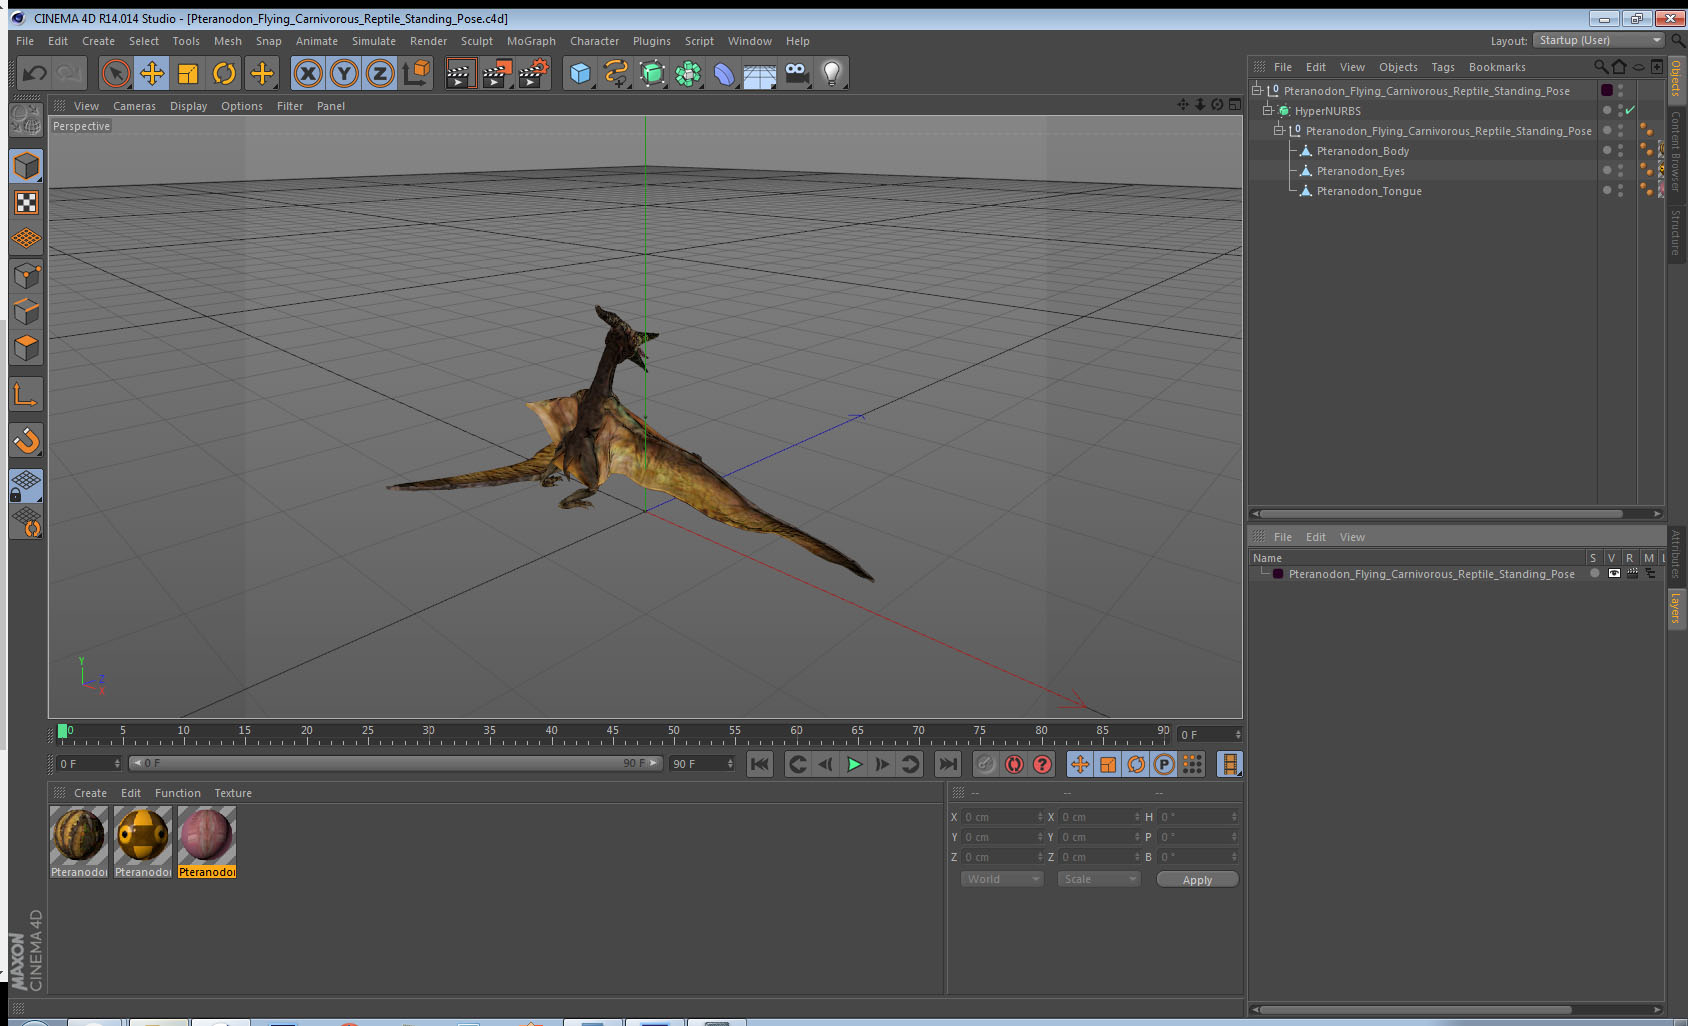
Task: Open material Texture menu
Action: 233,793
